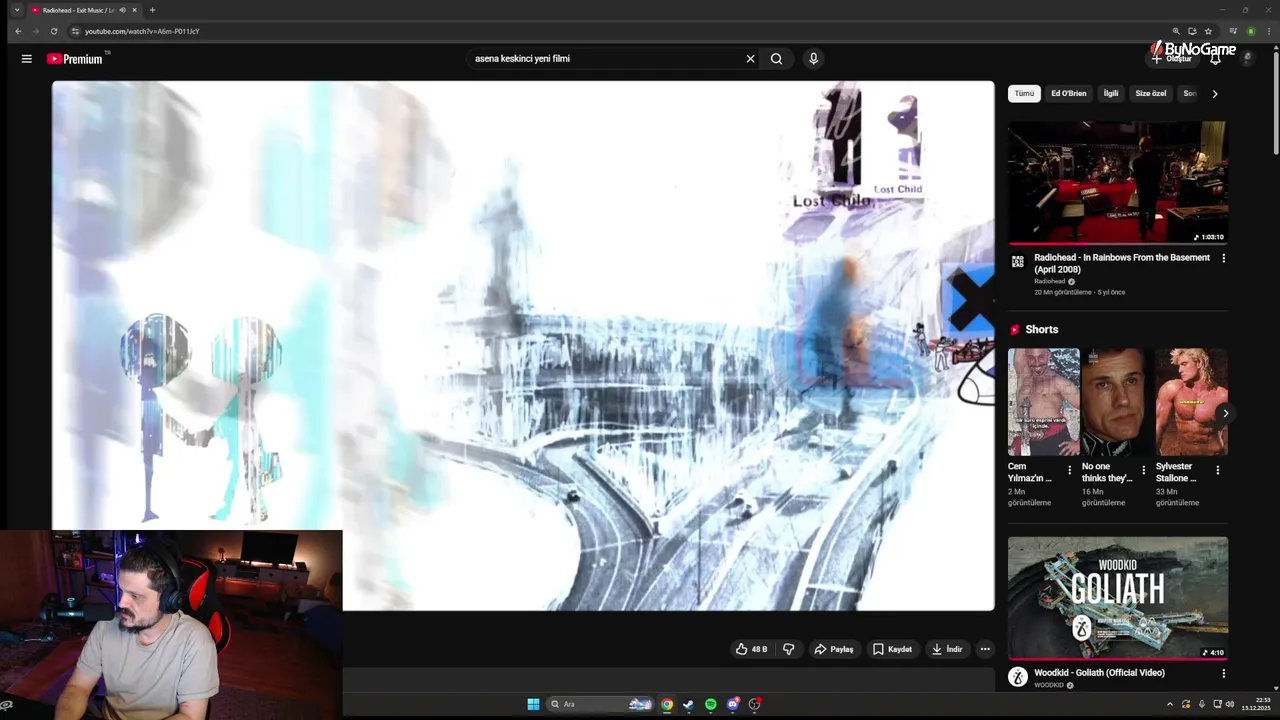Viewport: 1280px width, 720px height.
Task: Open a new browser tab
Action: [152, 10]
